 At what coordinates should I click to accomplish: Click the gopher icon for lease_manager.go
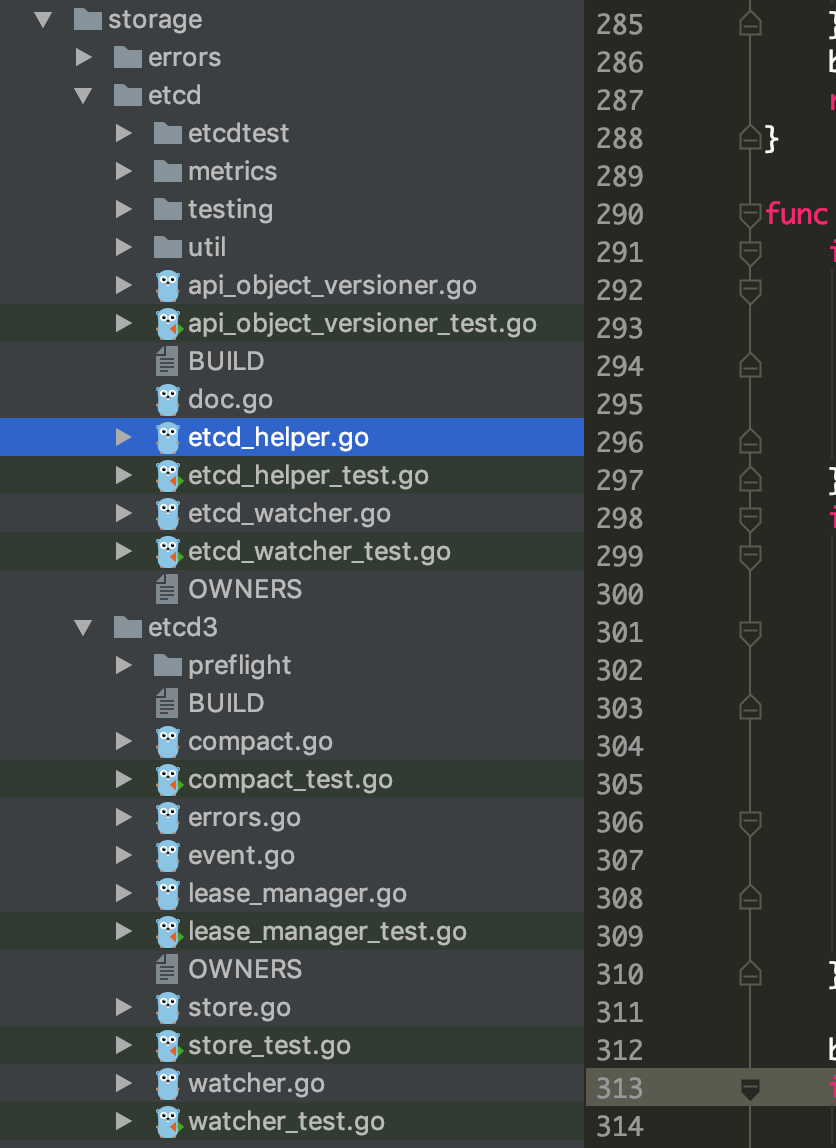[x=168, y=893]
